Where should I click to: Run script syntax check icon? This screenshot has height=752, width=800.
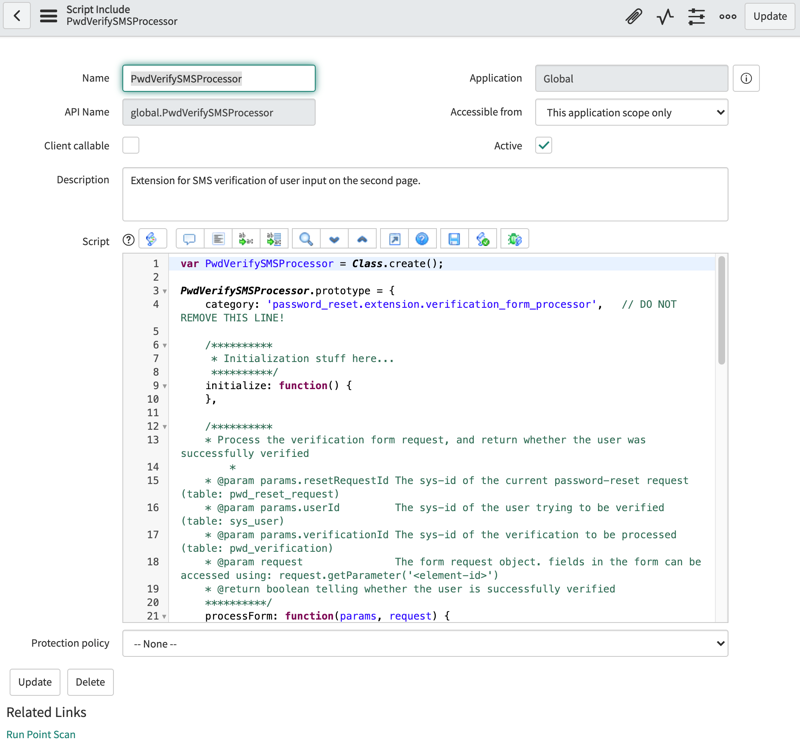click(x=483, y=239)
